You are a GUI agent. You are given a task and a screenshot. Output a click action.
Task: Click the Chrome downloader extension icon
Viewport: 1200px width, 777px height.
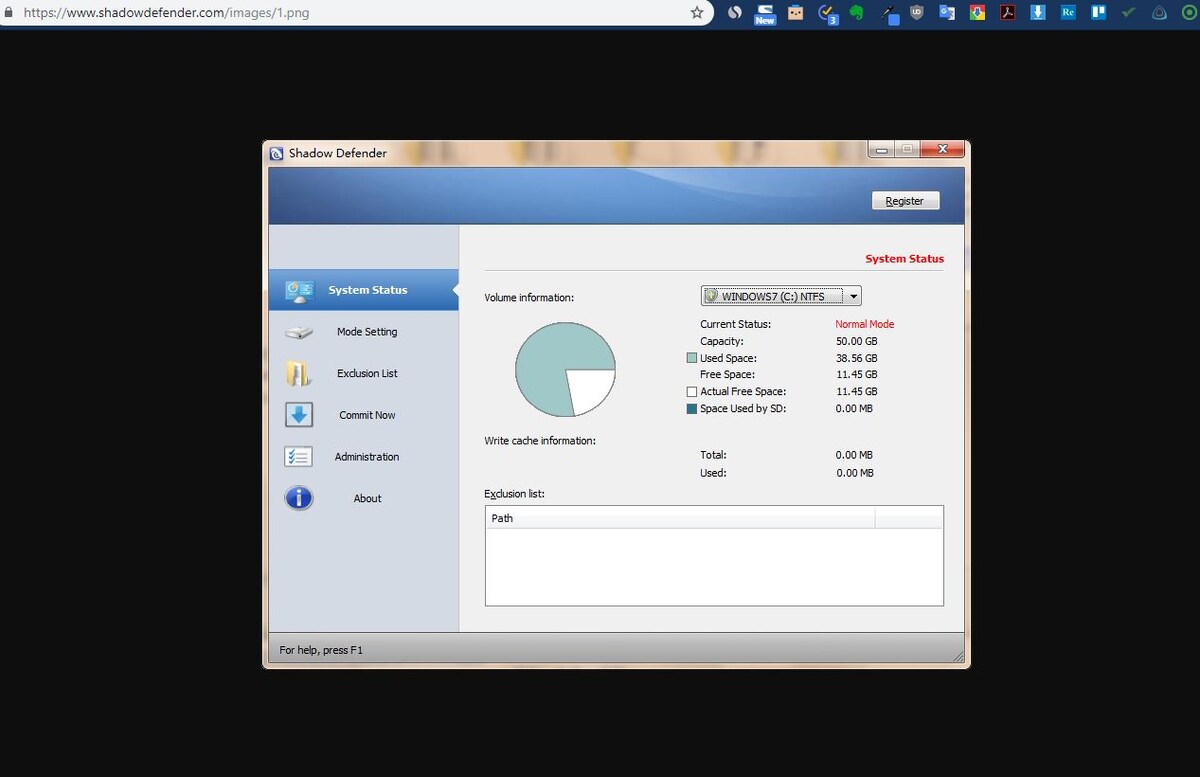(x=977, y=13)
